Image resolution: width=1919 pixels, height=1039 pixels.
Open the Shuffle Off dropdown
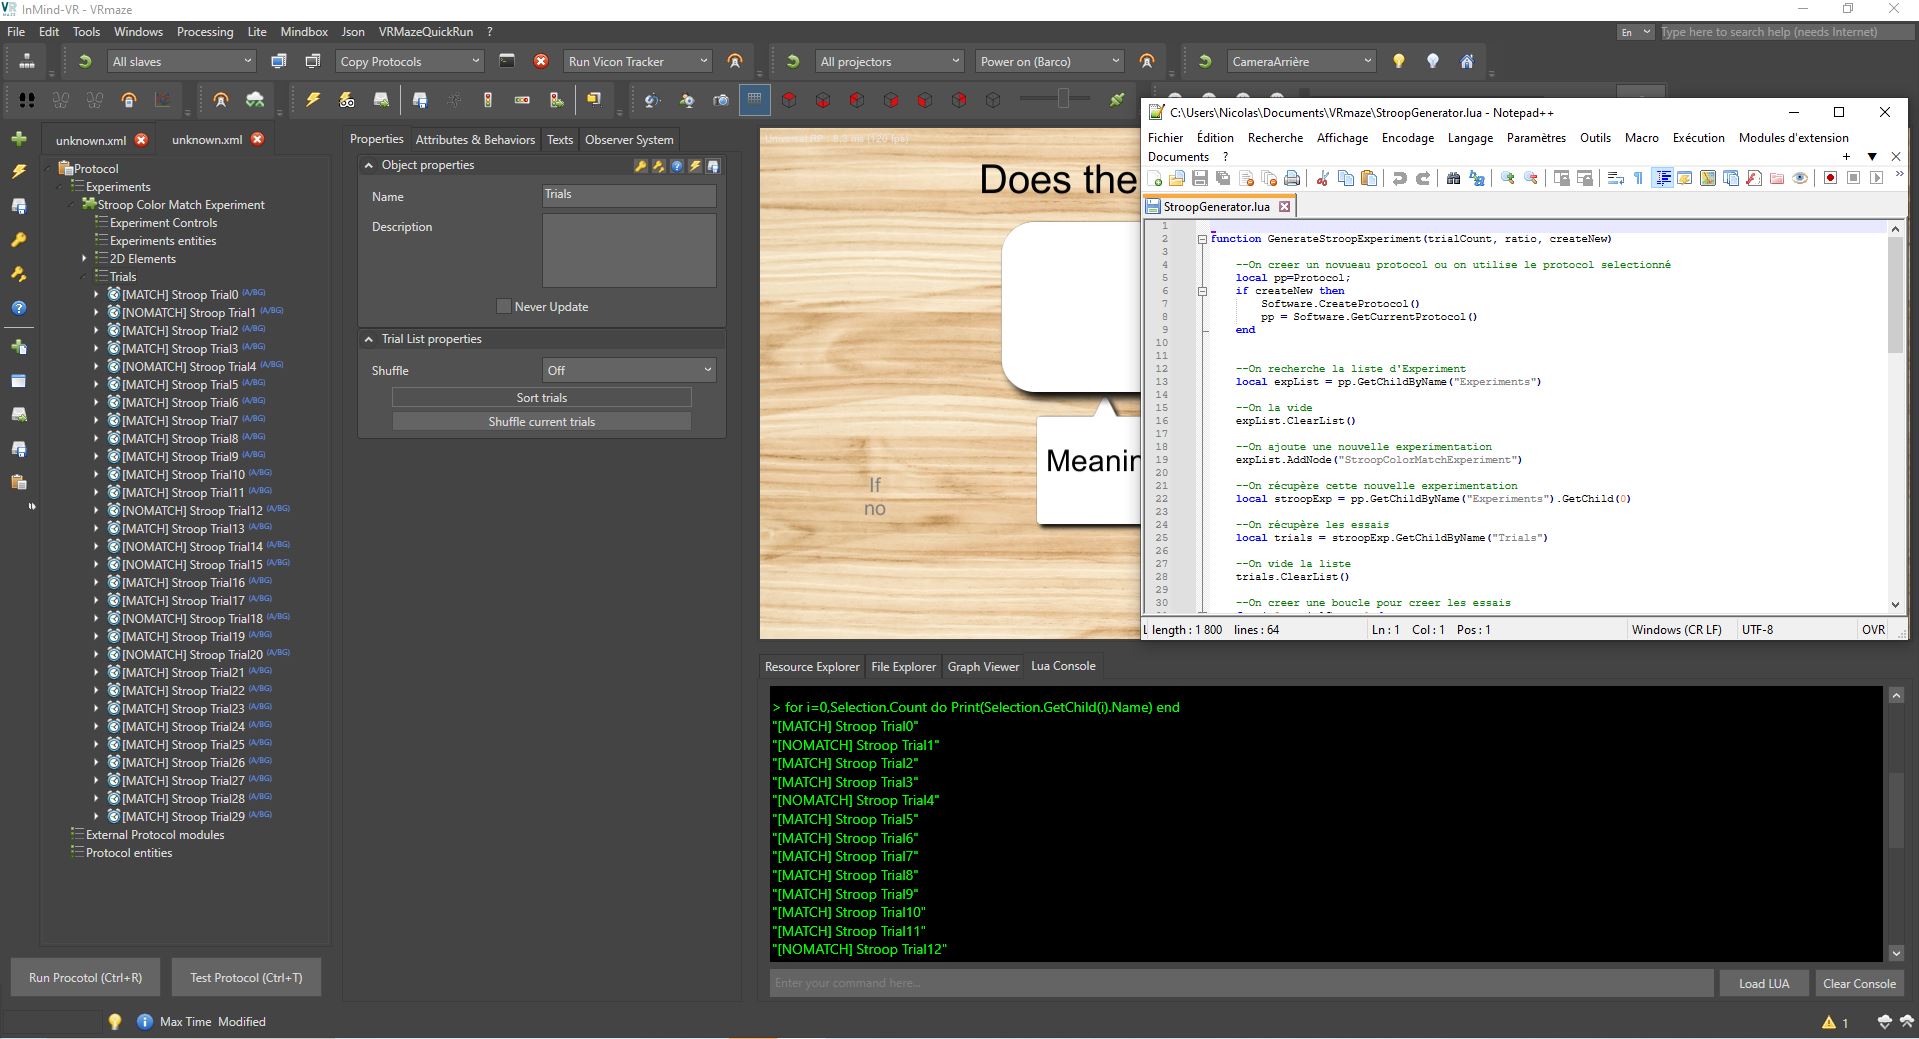coord(629,370)
